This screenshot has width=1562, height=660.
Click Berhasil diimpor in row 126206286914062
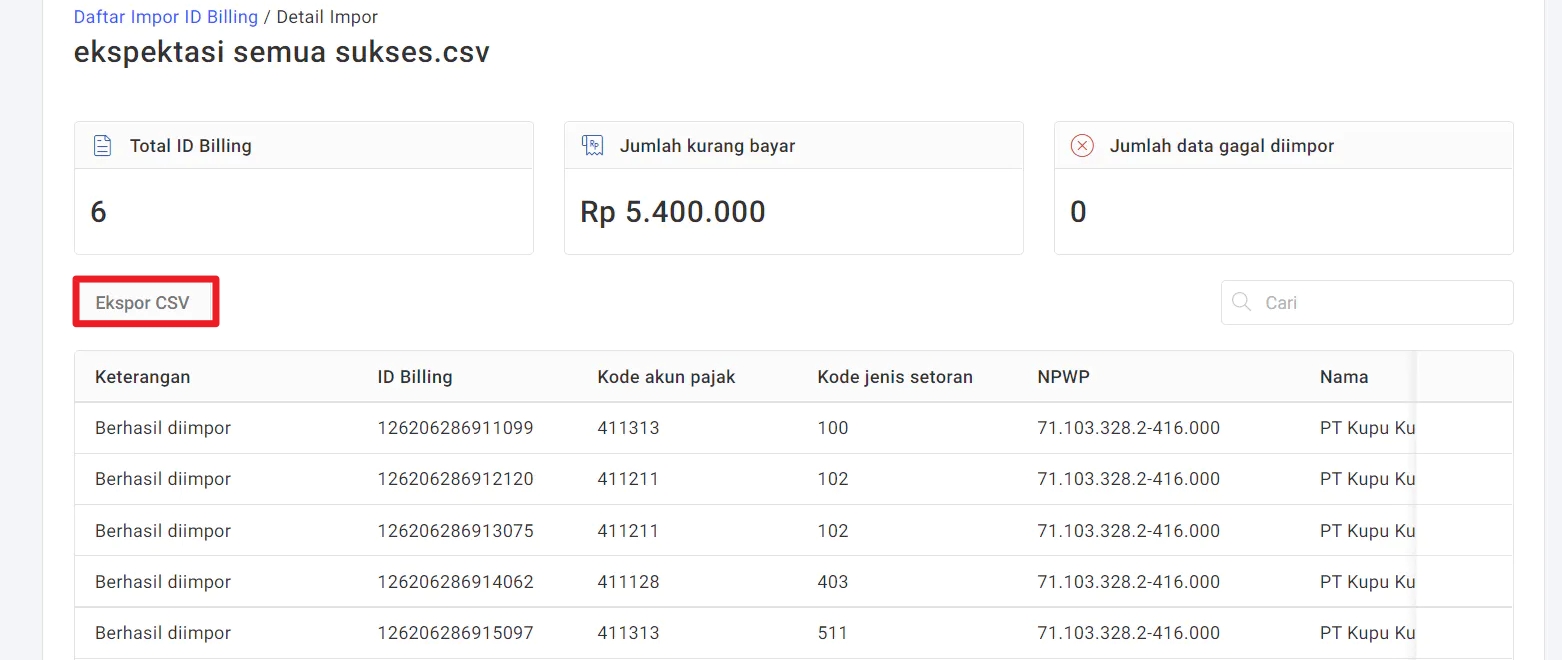[163, 582]
